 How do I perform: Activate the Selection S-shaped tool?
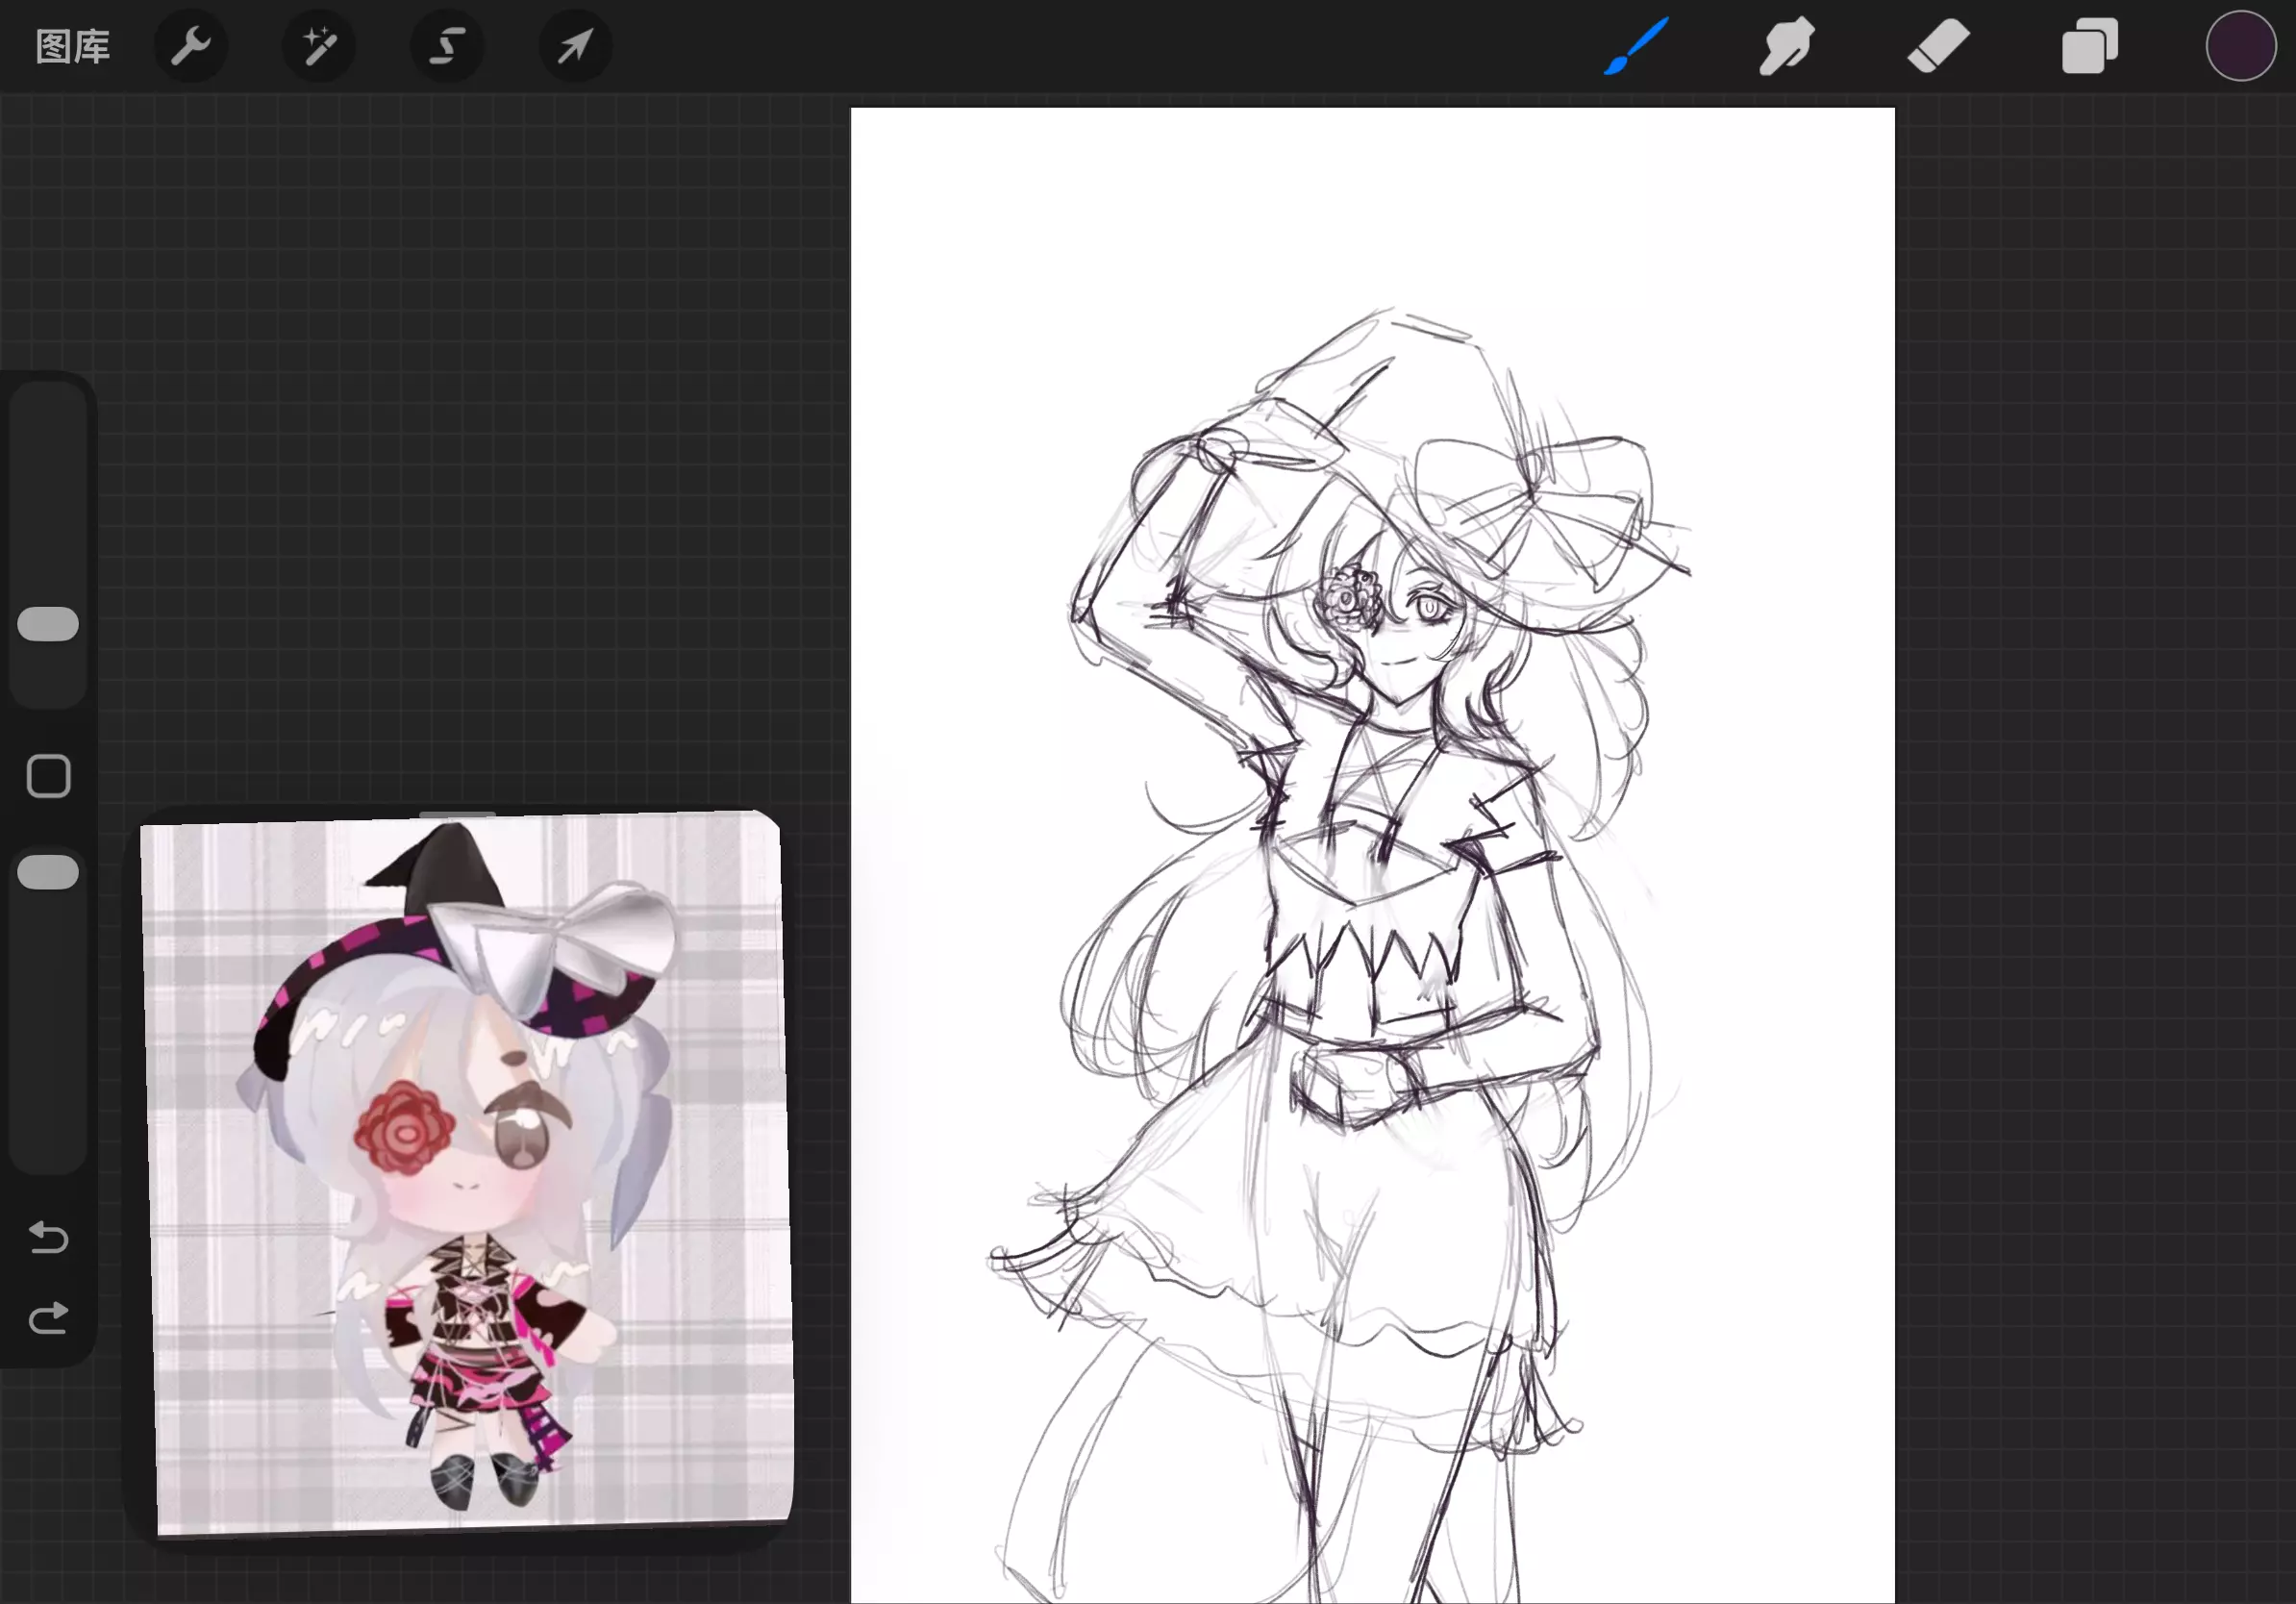pos(447,46)
